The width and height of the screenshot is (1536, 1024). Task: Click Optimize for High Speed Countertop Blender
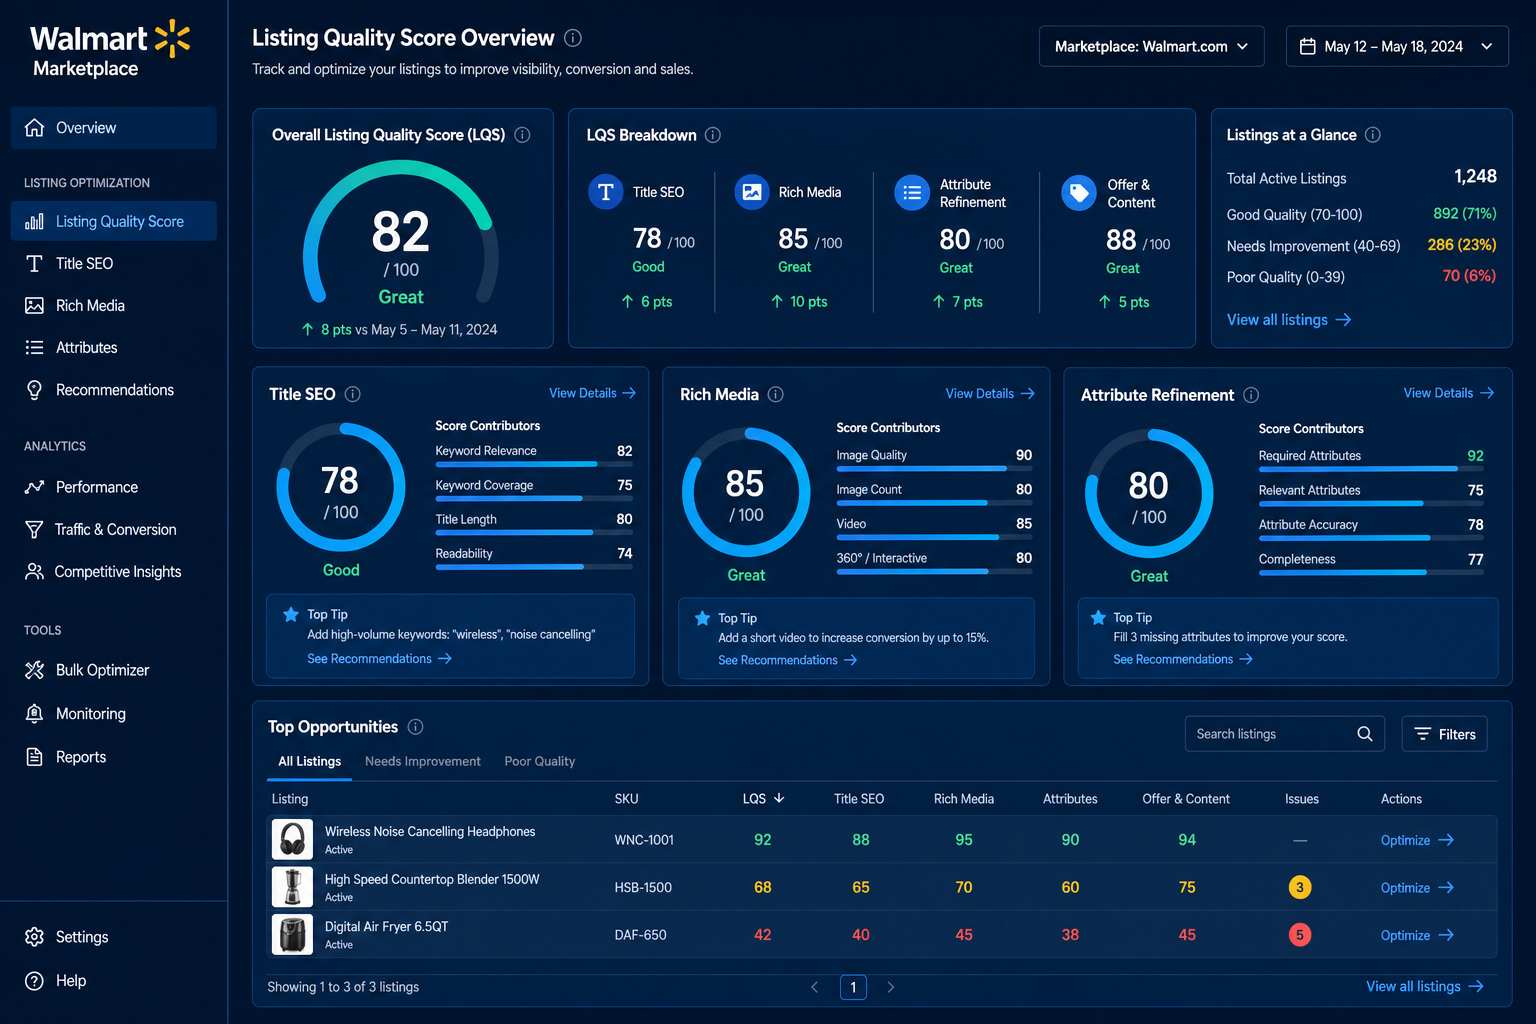(1417, 888)
